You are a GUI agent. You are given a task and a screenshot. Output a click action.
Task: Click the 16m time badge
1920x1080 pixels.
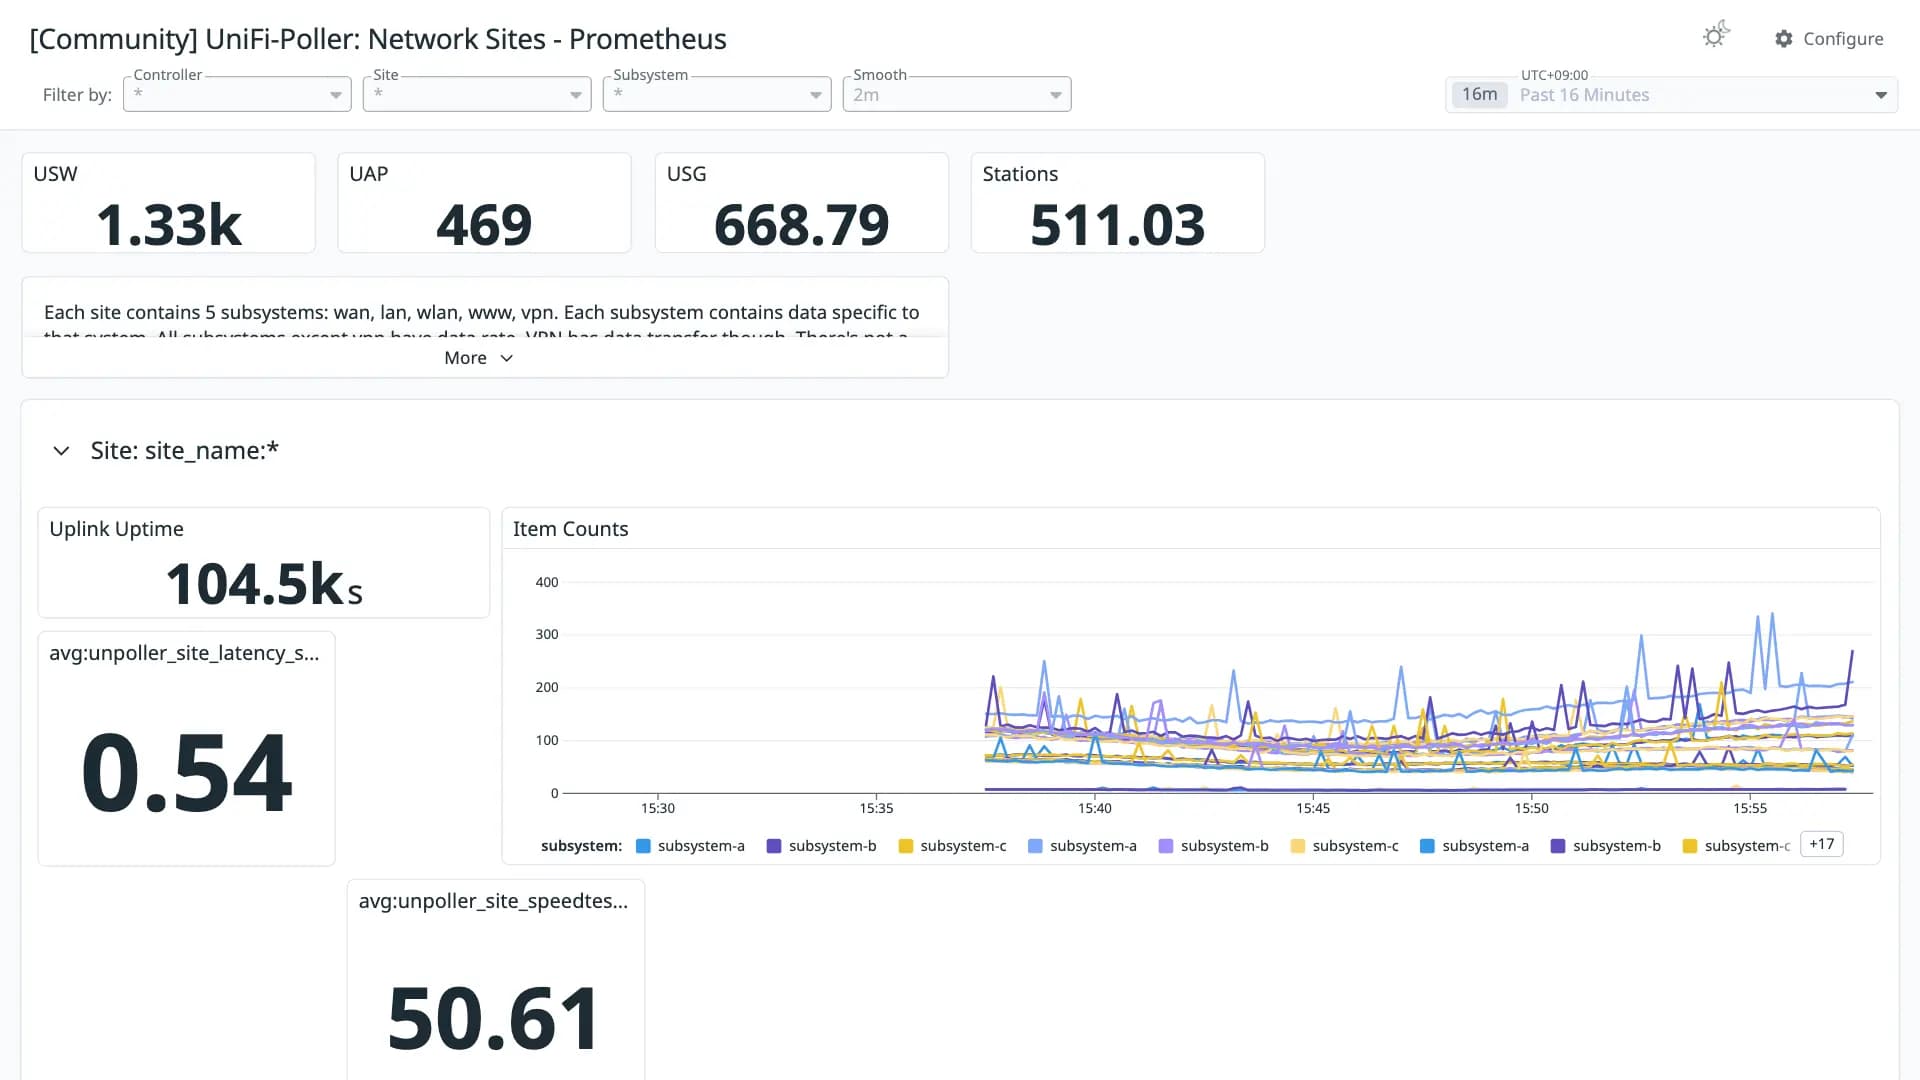click(1479, 95)
